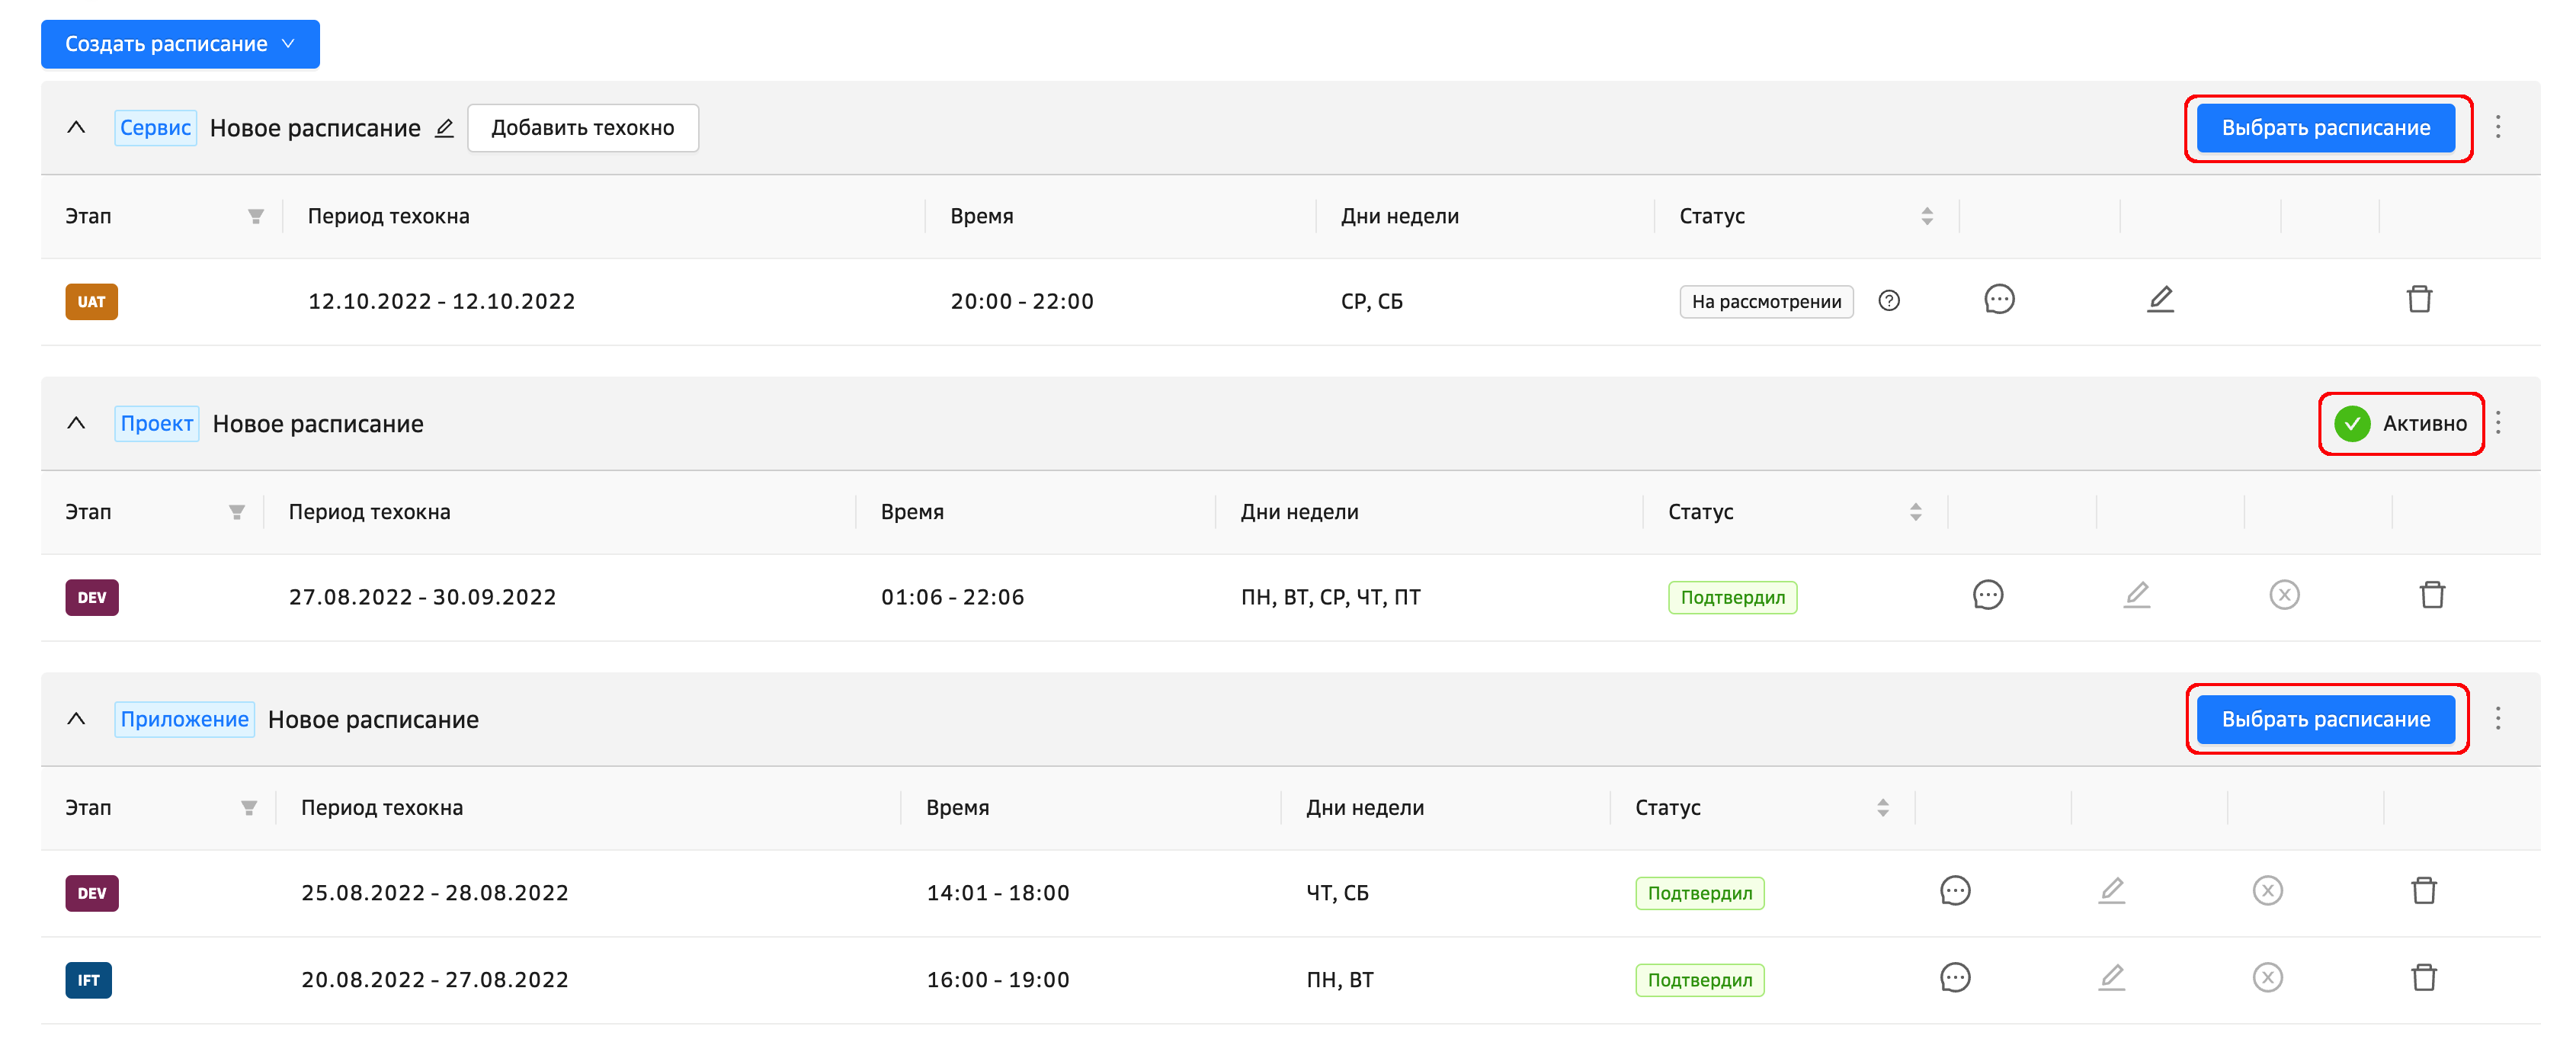
Task: Cancel the IFT row with X icon
Action: [2266, 977]
